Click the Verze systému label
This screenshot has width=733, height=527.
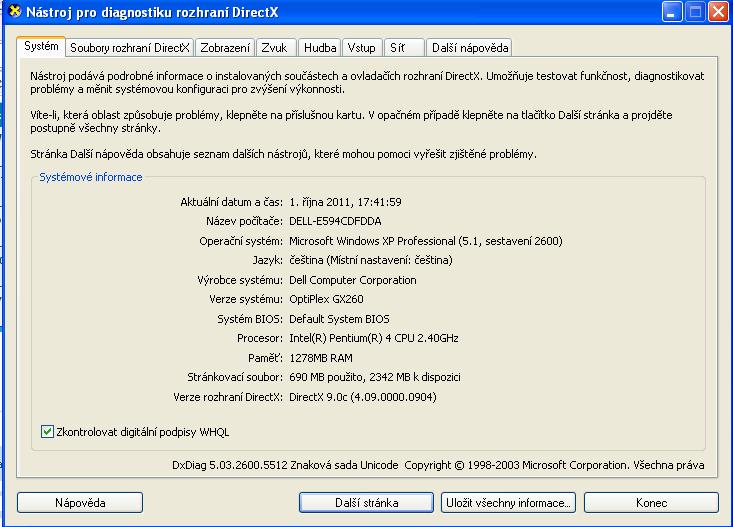click(246, 299)
